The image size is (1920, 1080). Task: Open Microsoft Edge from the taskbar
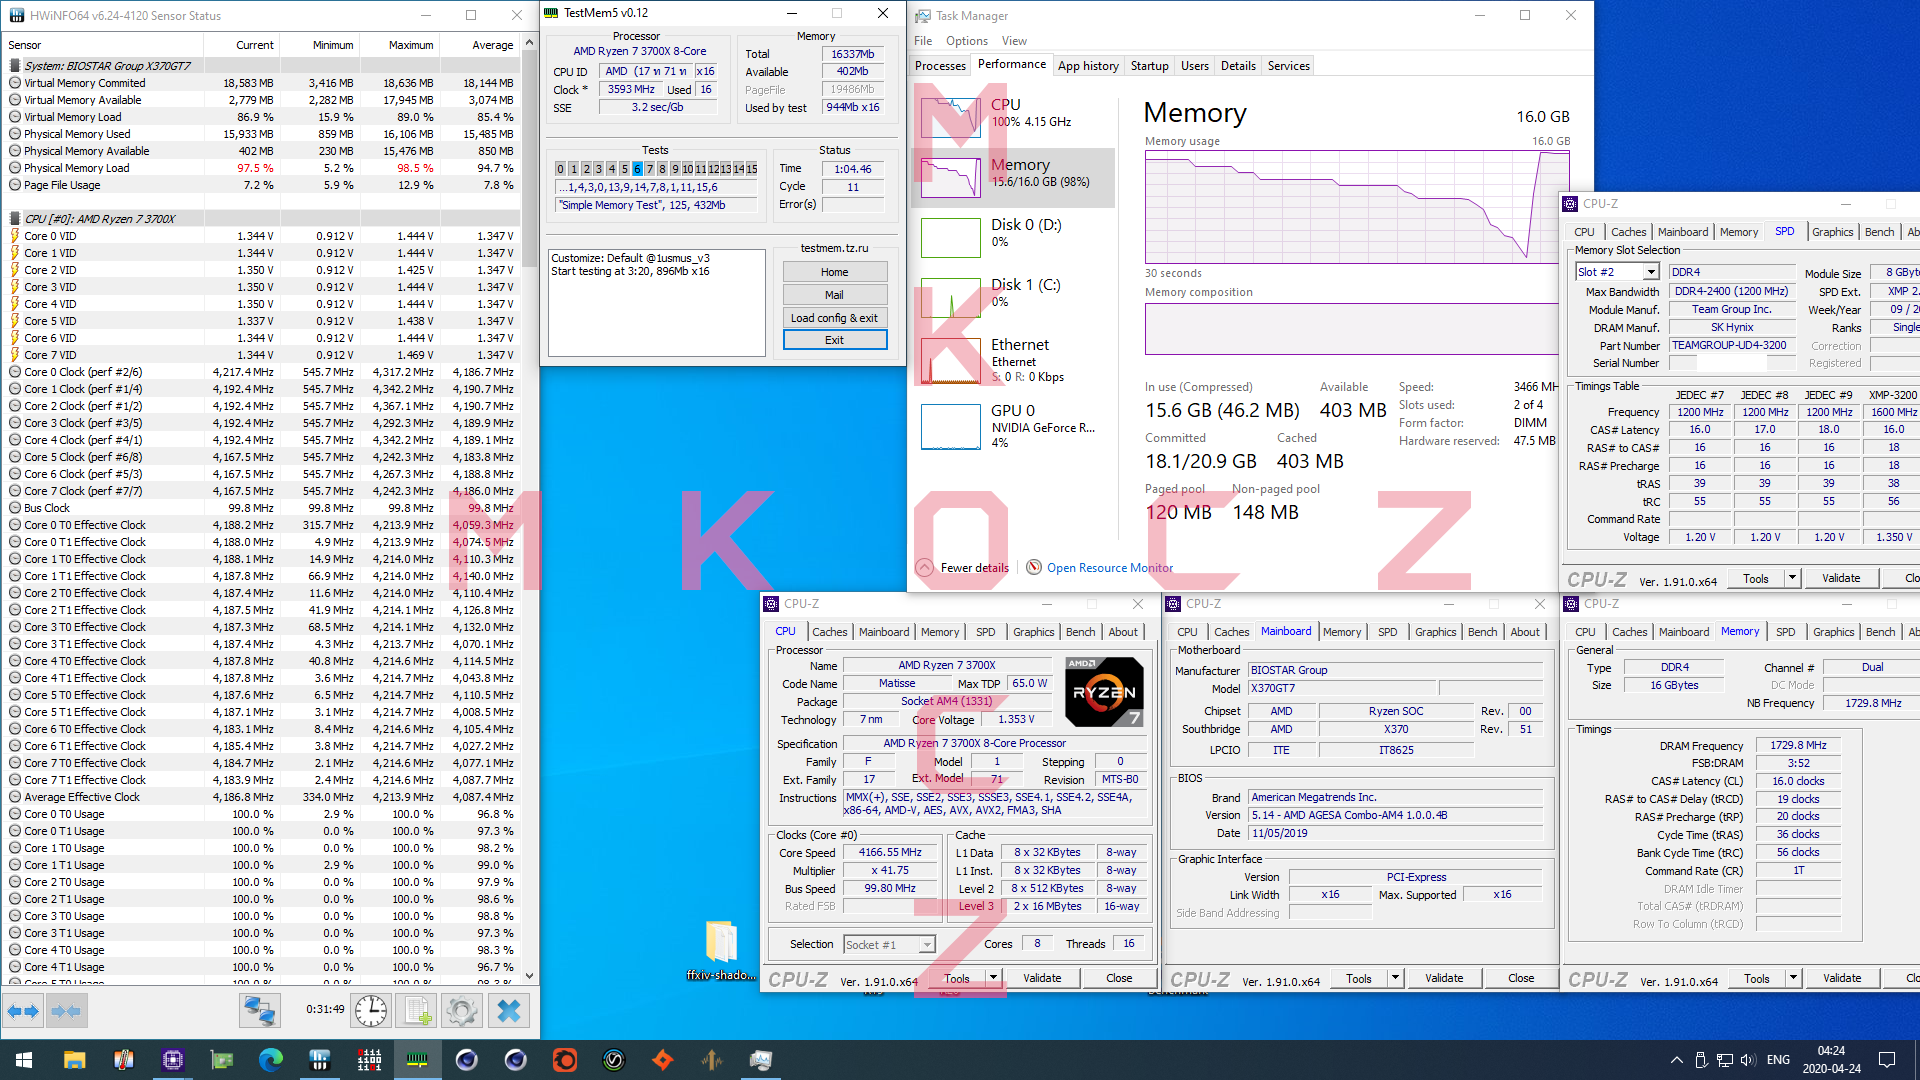point(270,1060)
